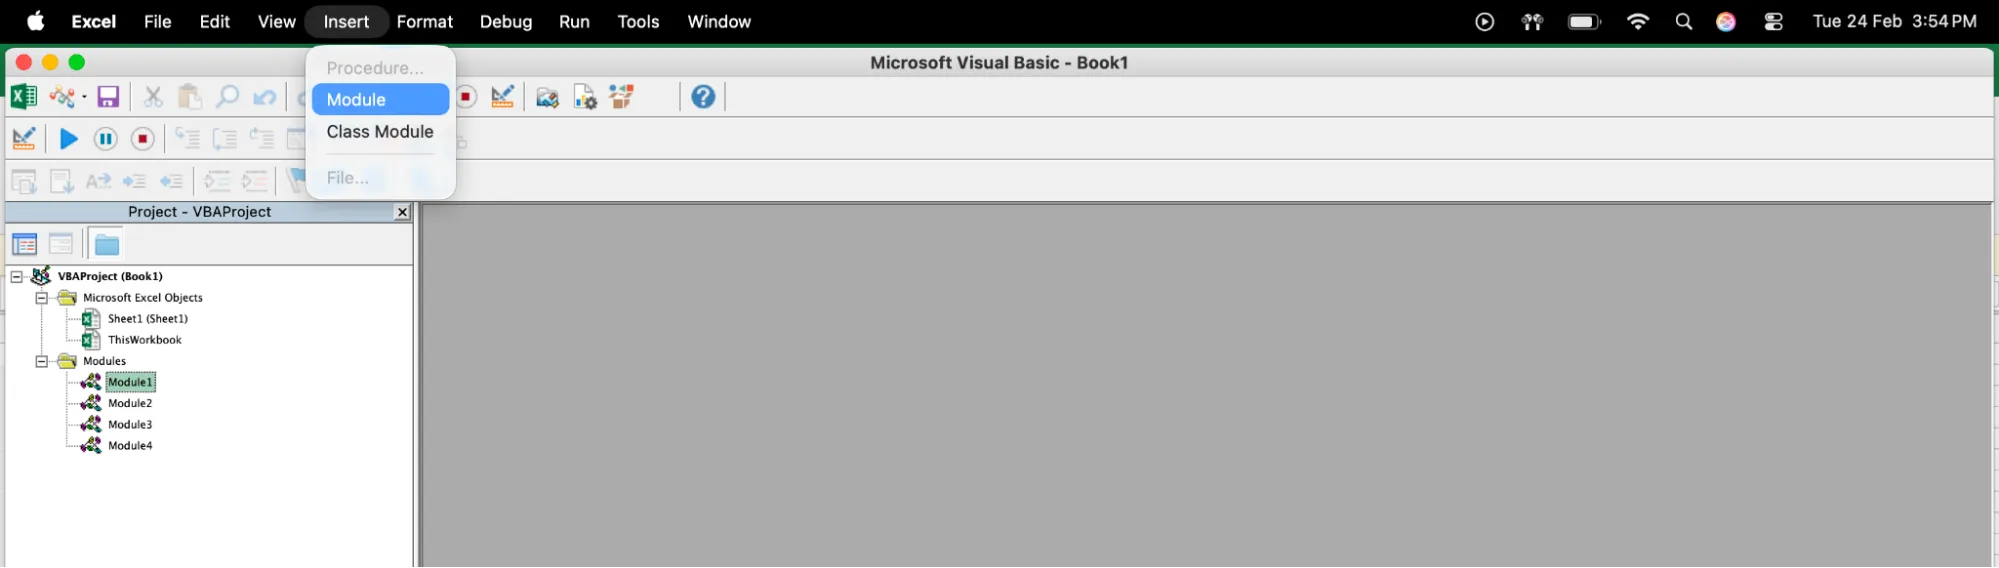The width and height of the screenshot is (1999, 568).
Task: Select Module3 in project tree
Action: pyautogui.click(x=130, y=424)
